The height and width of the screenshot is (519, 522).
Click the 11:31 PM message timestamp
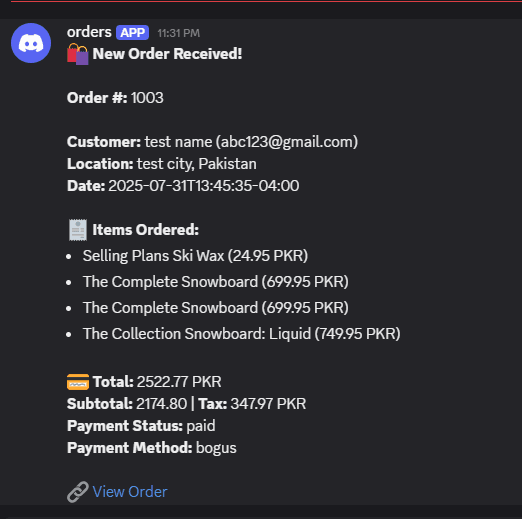point(179,33)
